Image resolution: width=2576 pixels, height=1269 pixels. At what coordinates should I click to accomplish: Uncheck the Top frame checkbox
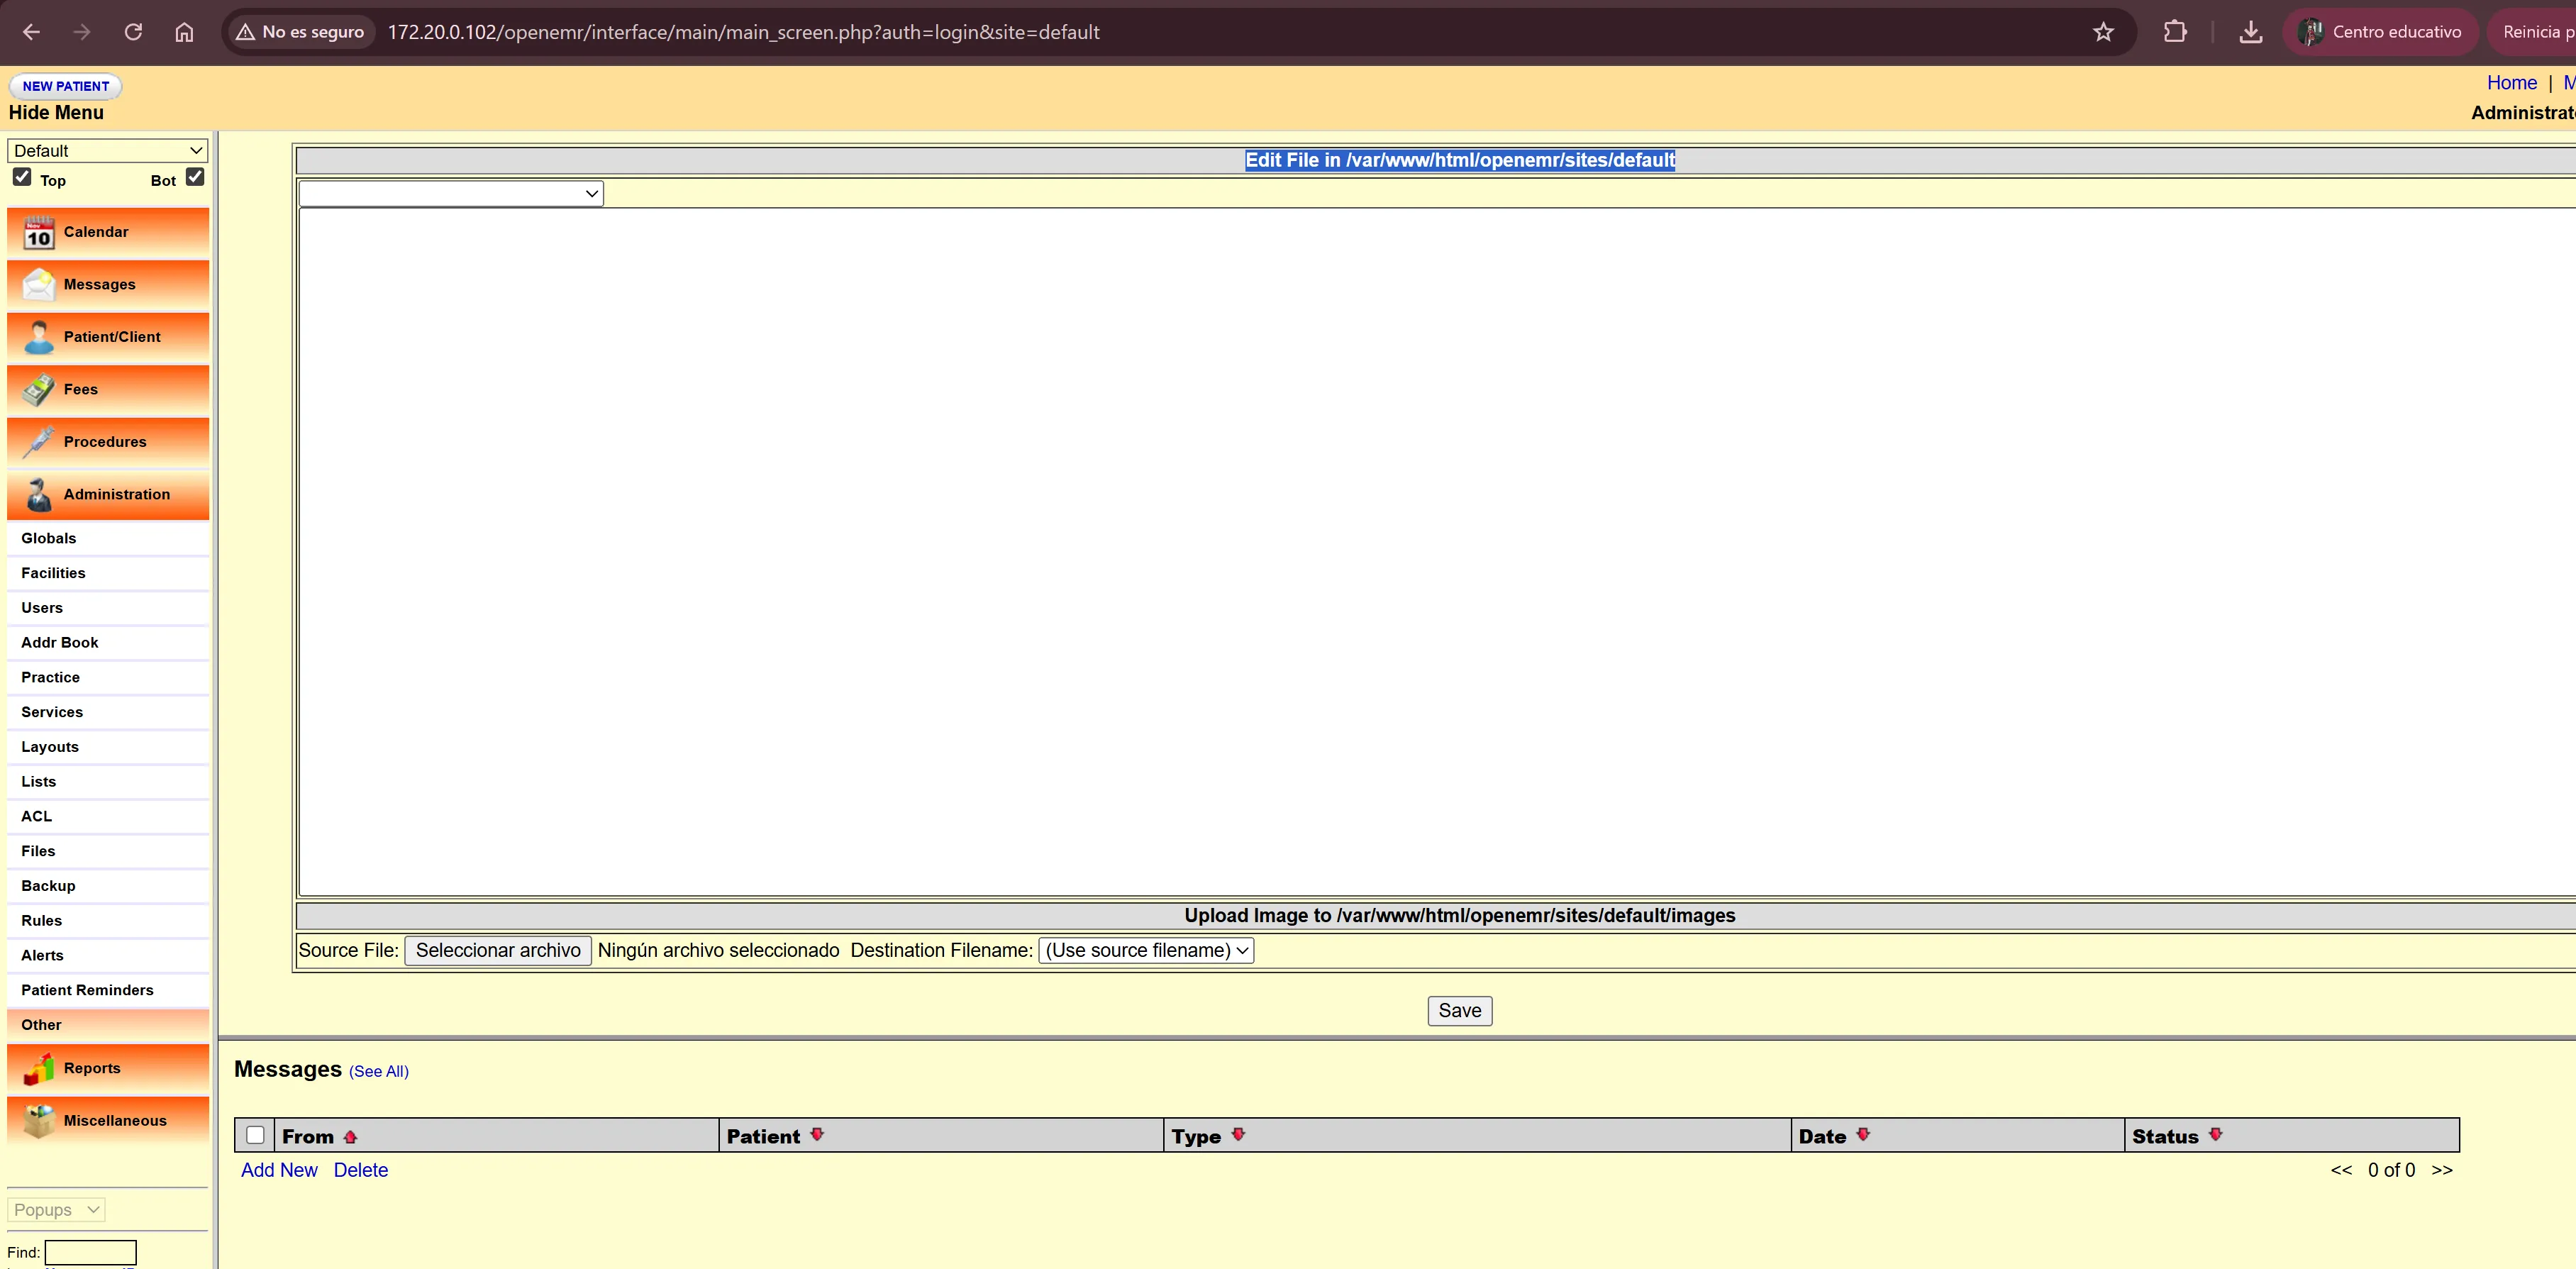pos(22,177)
